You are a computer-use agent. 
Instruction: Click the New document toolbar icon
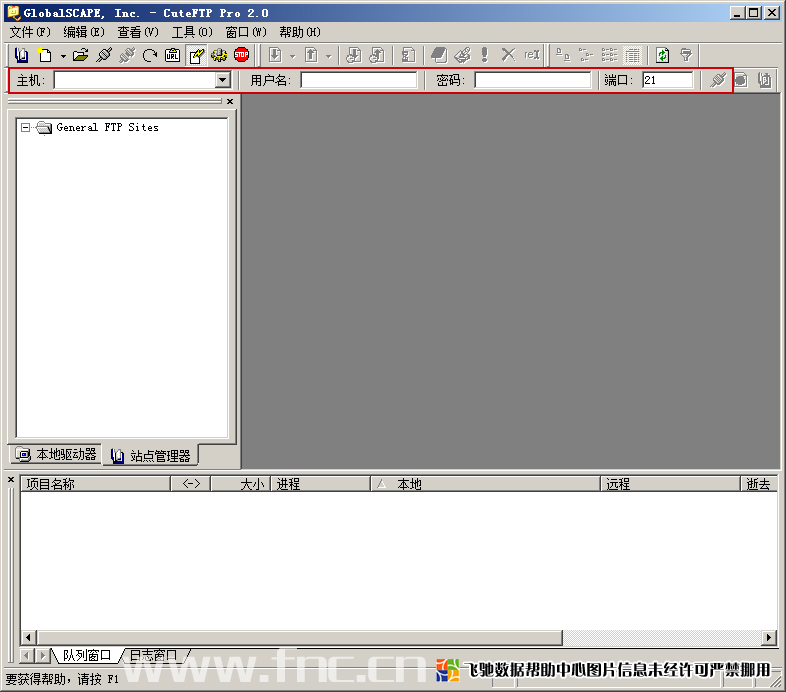pos(45,55)
